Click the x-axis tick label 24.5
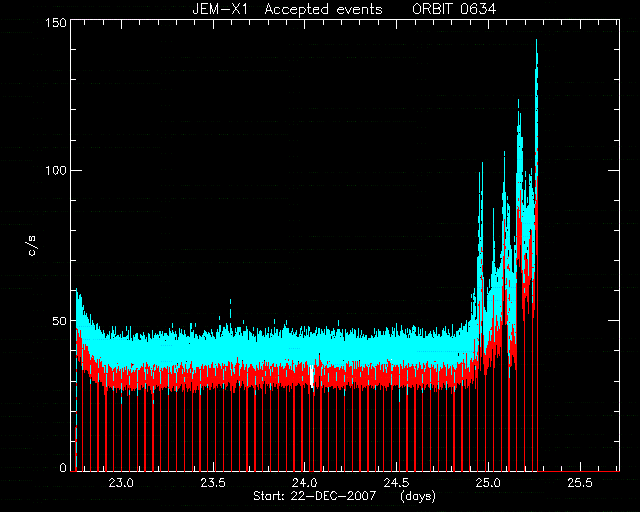 (396, 483)
